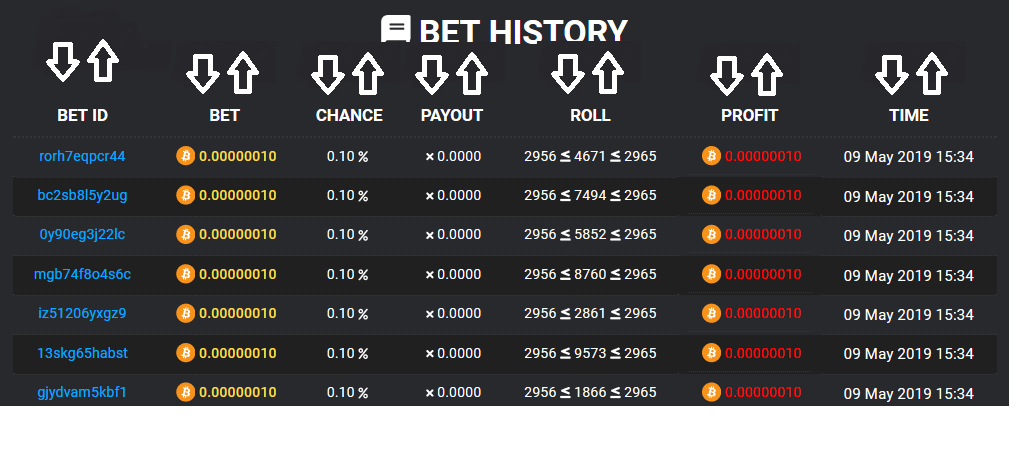
Task: Click the roll value 2956 ≤ 7494 ≤ 2965
Action: pyautogui.click(x=590, y=195)
